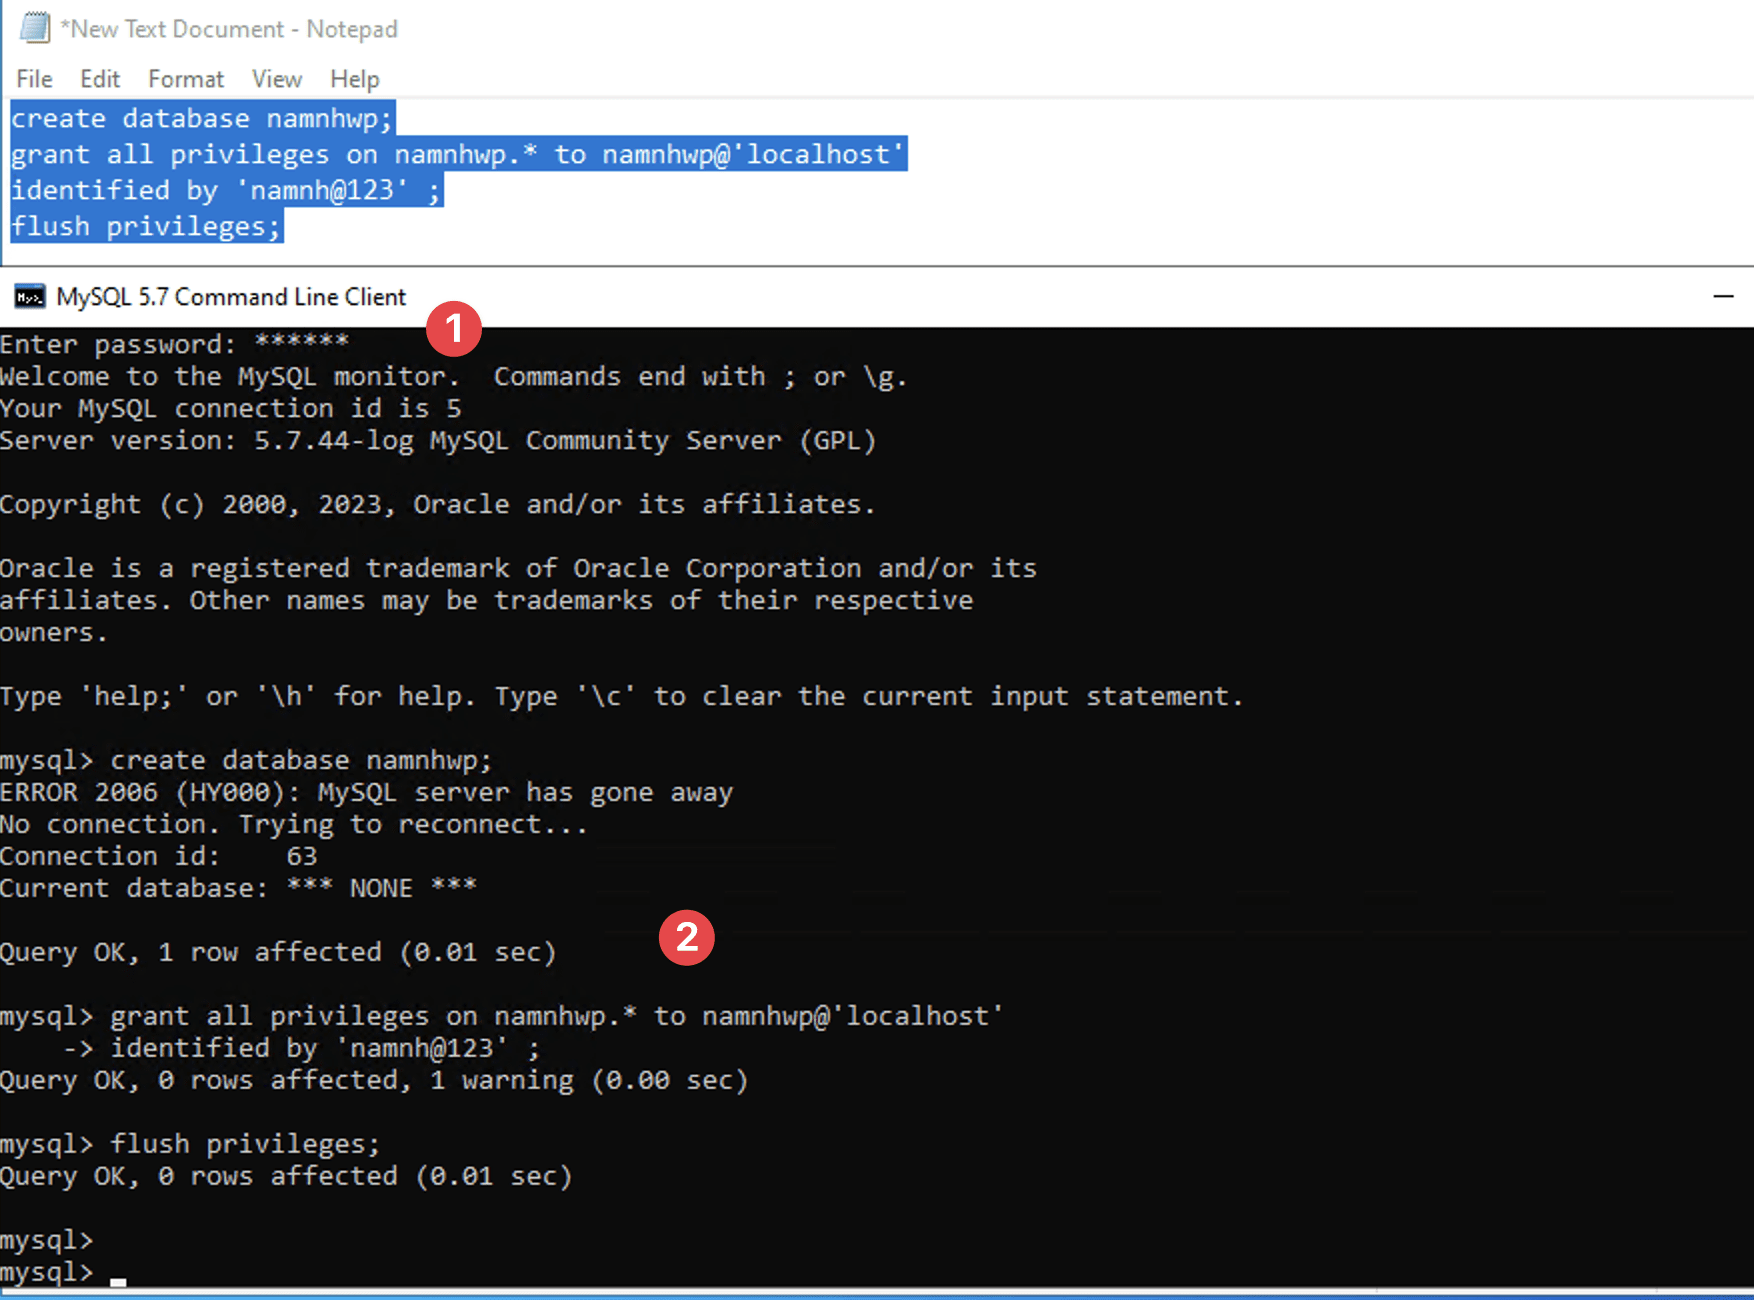Open the View menu in Notepad
This screenshot has height=1300, width=1754.
276,79
